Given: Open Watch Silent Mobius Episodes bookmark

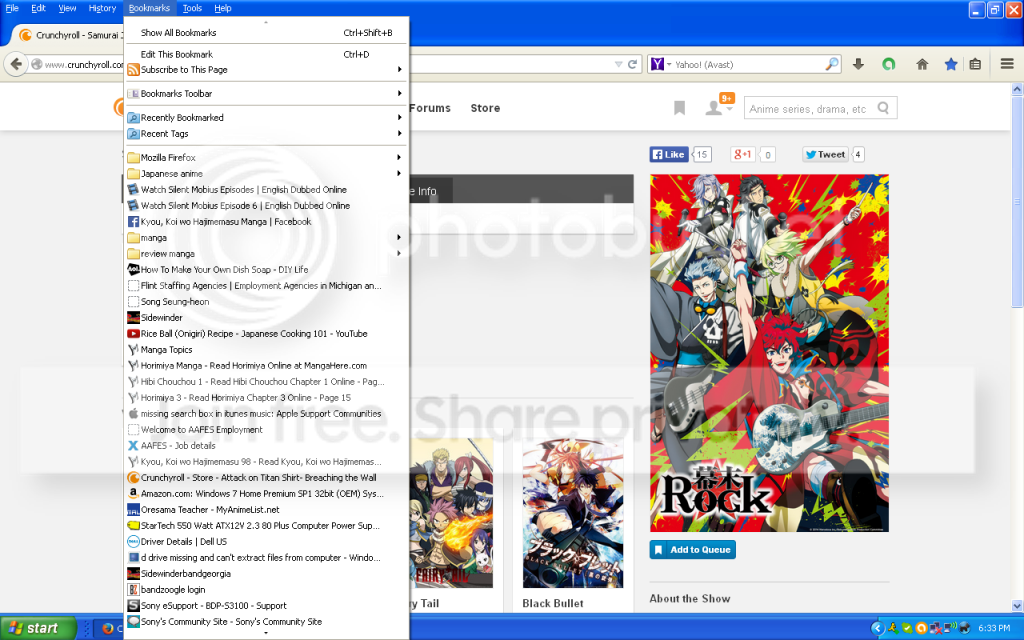Looking at the screenshot, I should click(x=266, y=189).
